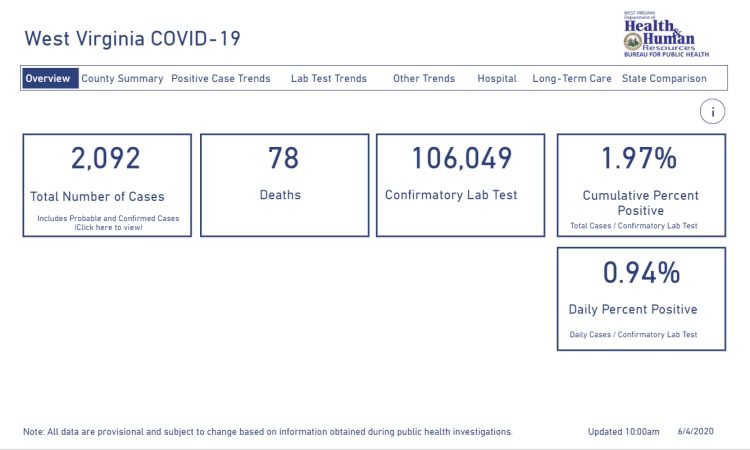Viewport: 750px width, 450px height.
Task: Open the Other Trends tab
Action: (424, 78)
